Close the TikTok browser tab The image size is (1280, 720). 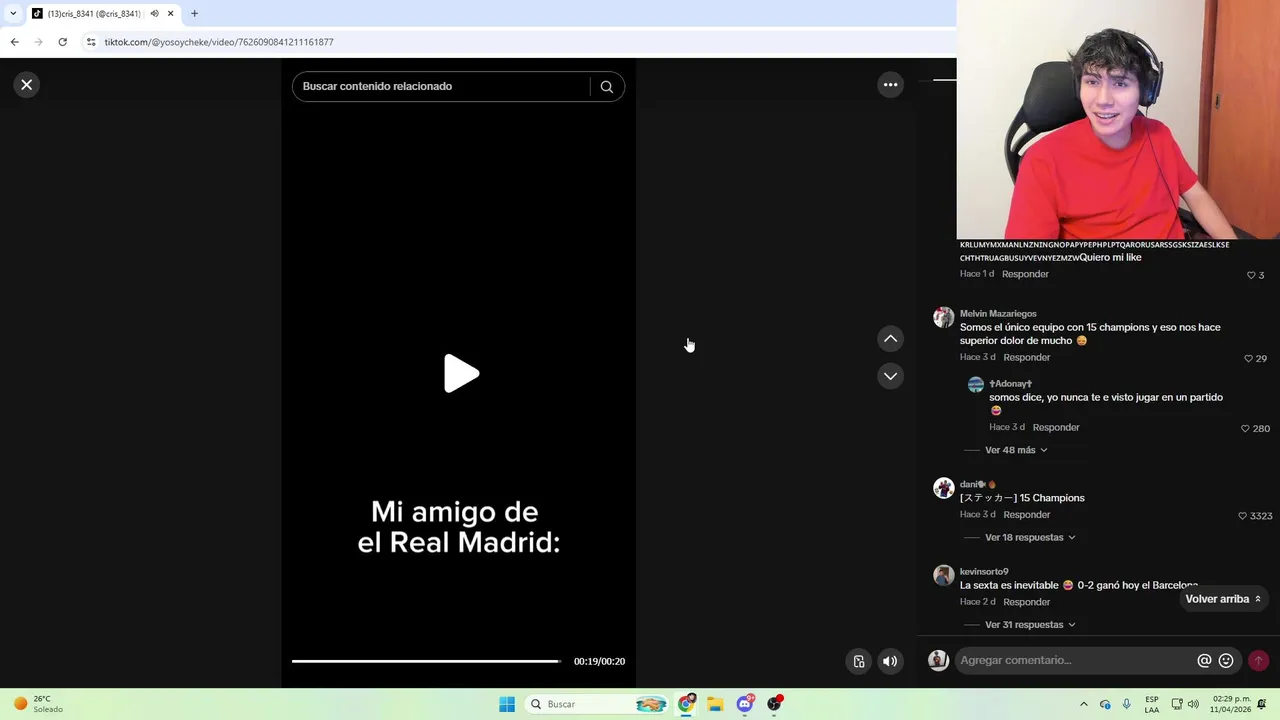point(170,14)
